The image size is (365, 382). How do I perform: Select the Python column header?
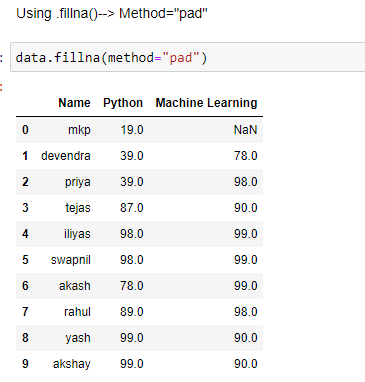point(123,103)
